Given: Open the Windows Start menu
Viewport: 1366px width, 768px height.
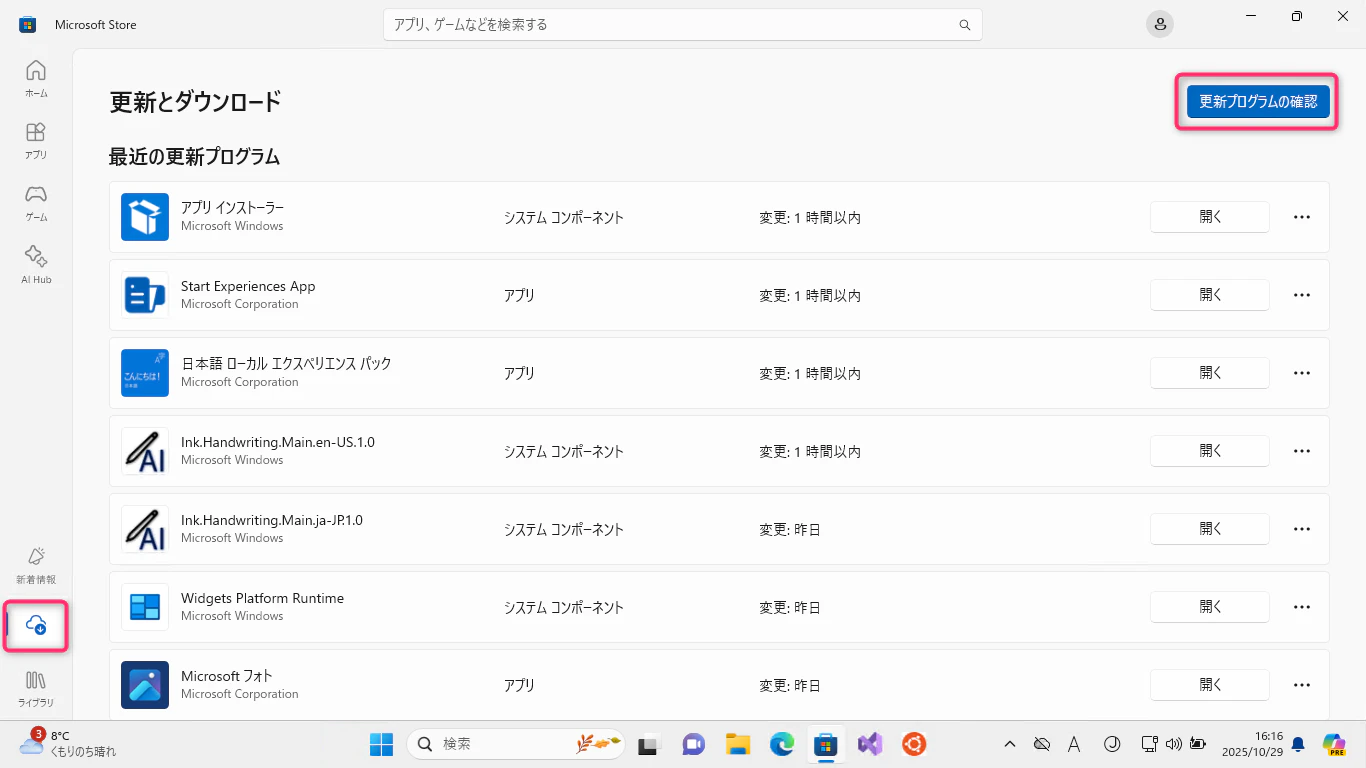Looking at the screenshot, I should pyautogui.click(x=381, y=744).
